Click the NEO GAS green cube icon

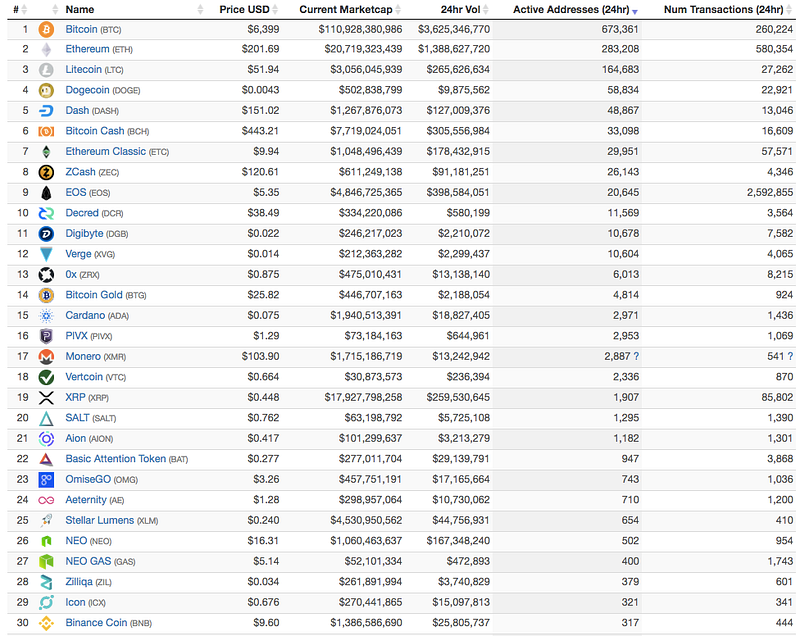tap(46, 562)
